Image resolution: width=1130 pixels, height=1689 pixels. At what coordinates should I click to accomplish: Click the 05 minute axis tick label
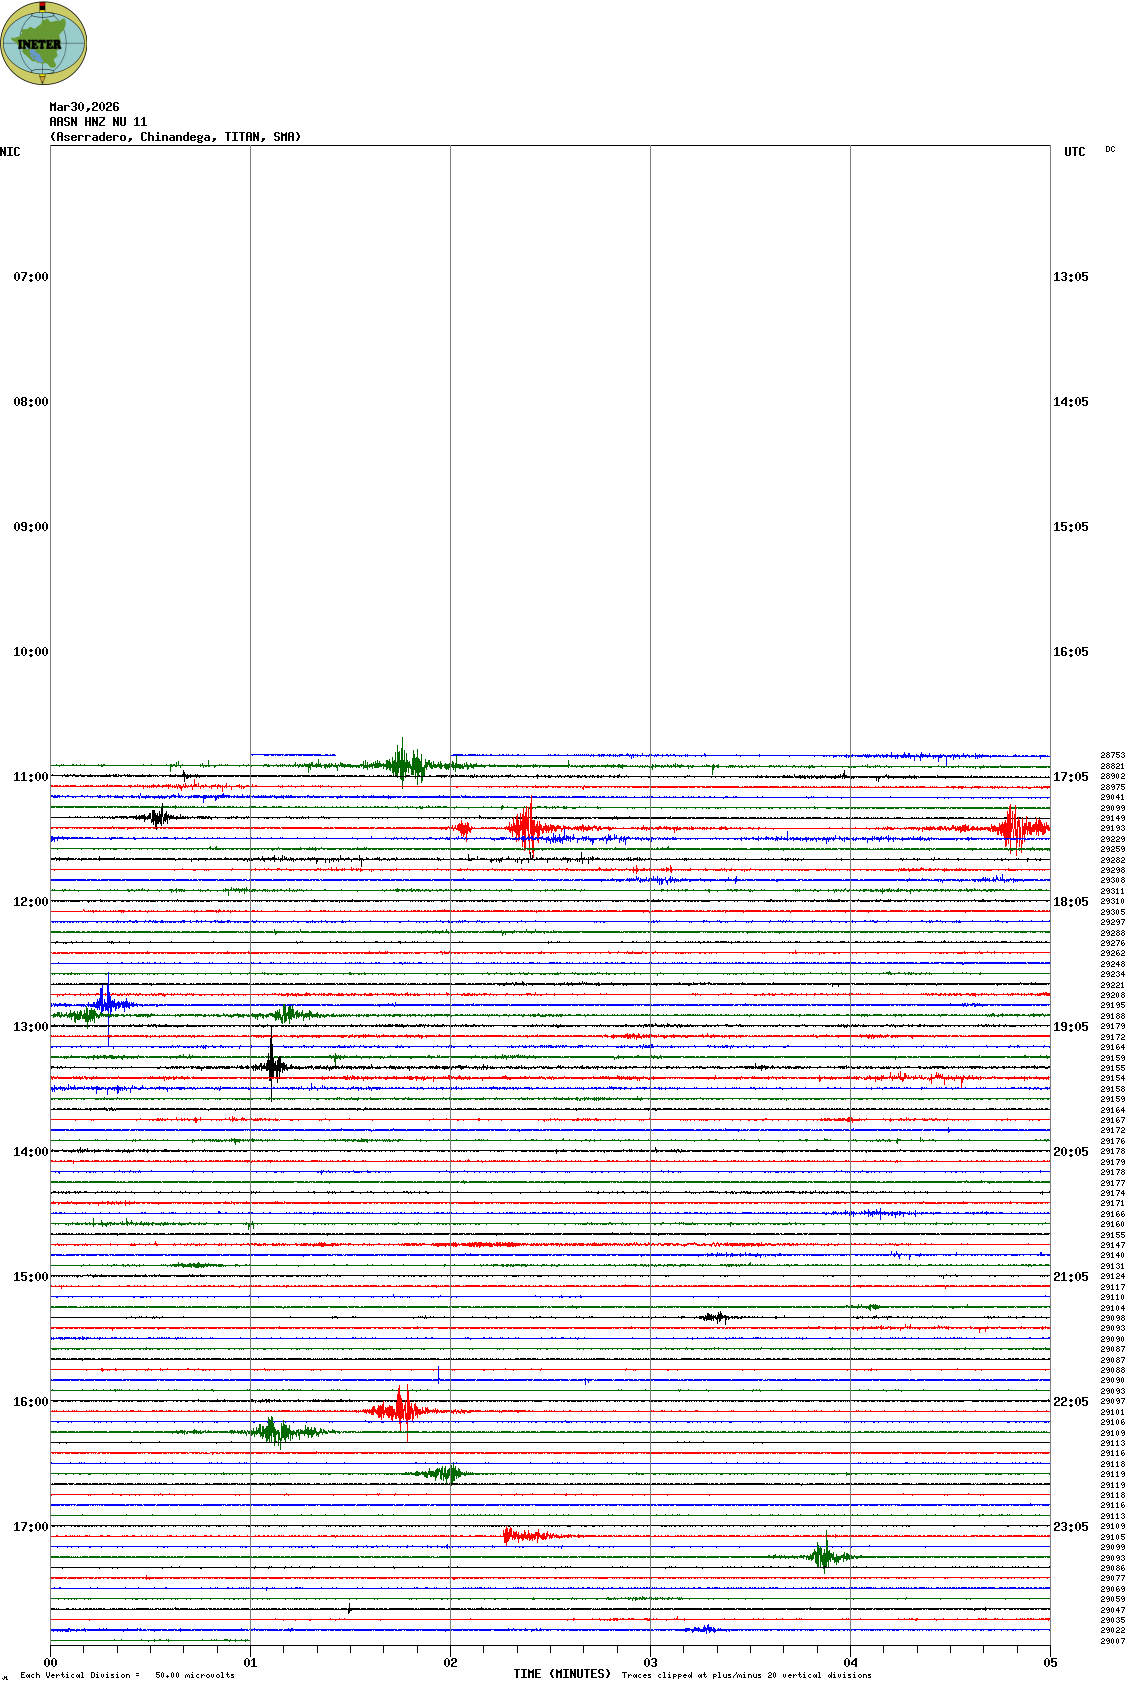pos(1050,1663)
